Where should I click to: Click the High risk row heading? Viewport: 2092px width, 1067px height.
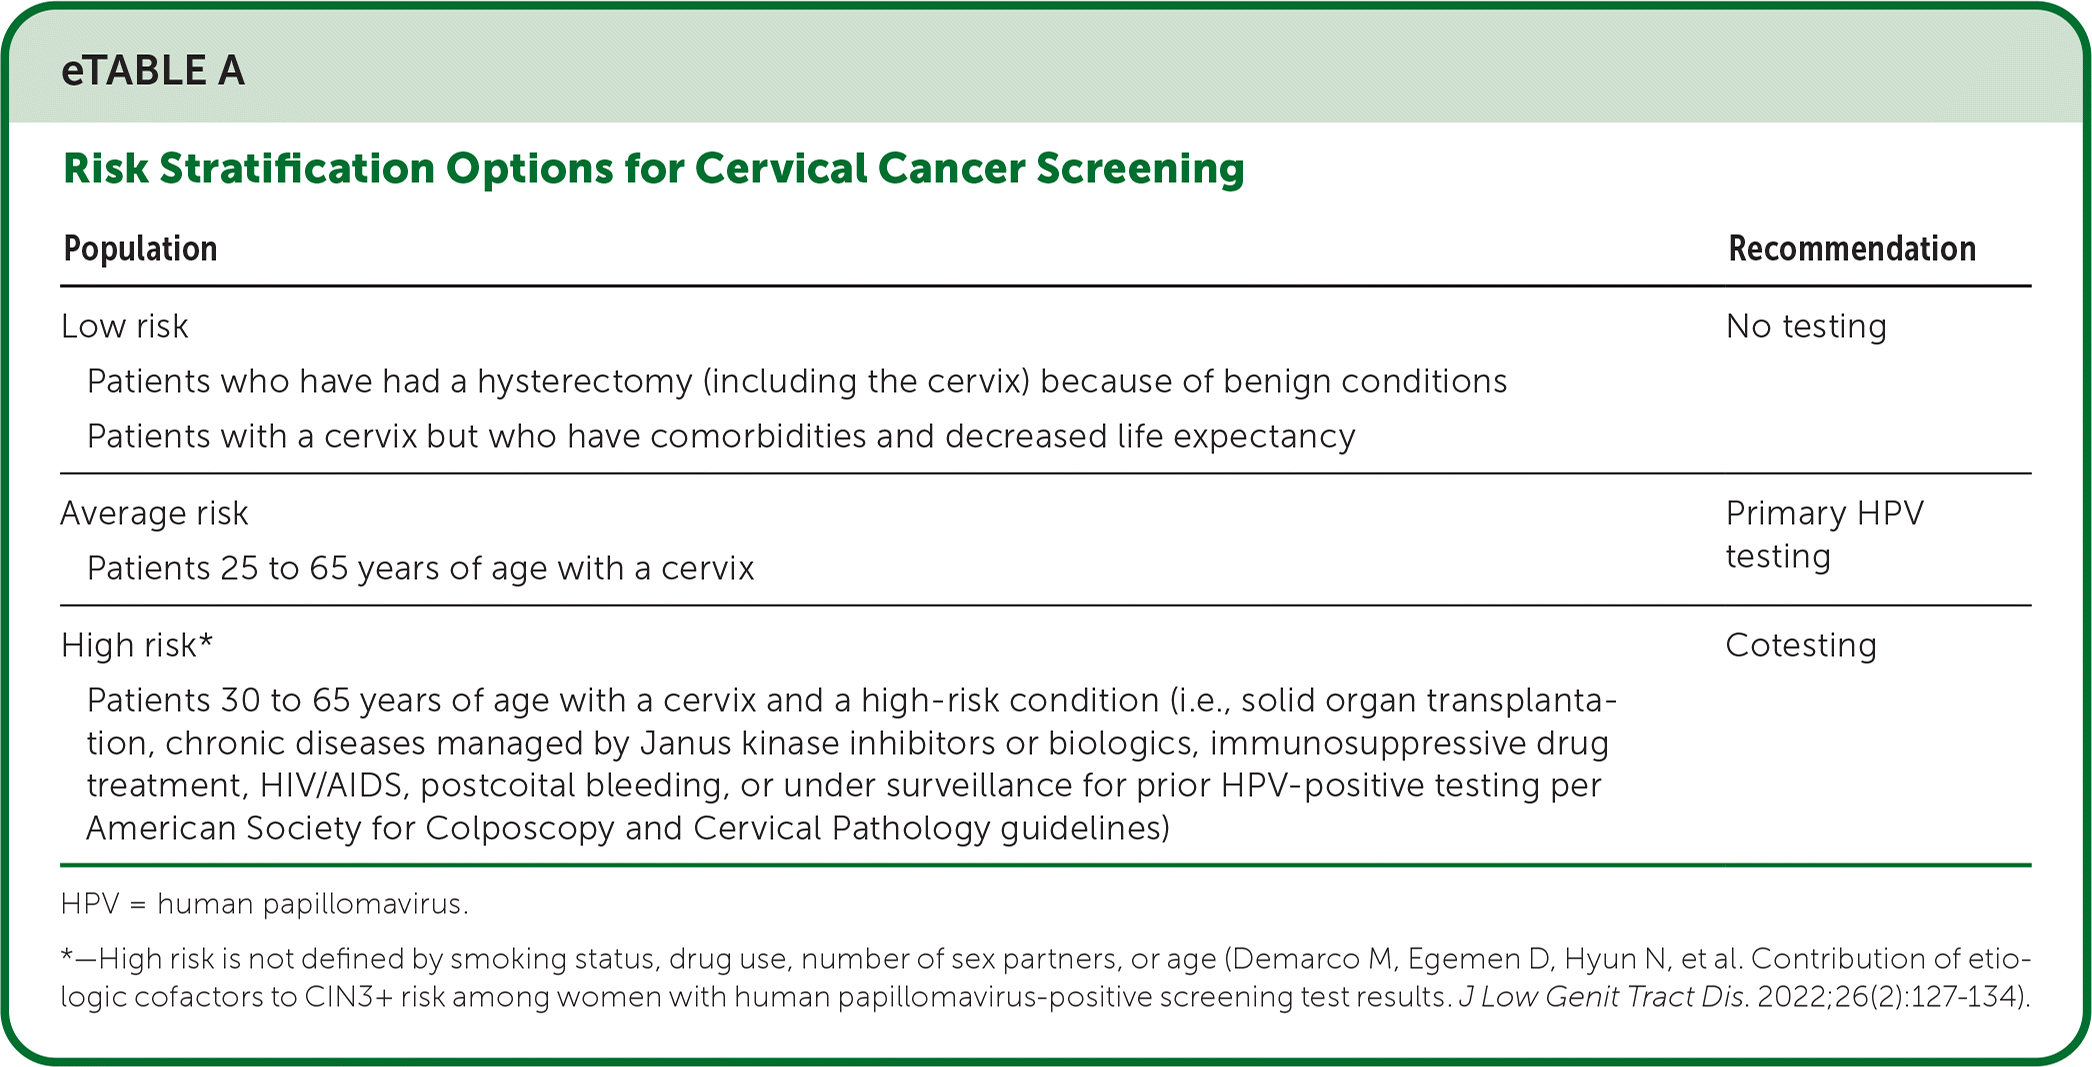click(x=136, y=646)
